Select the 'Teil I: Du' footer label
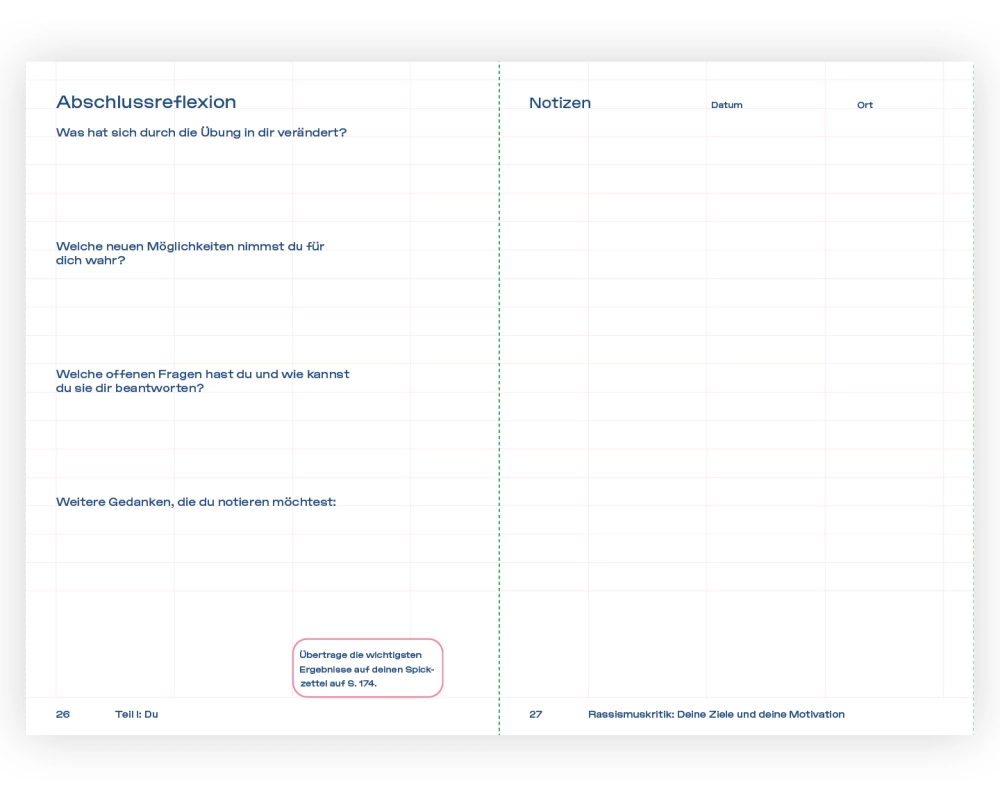 (137, 714)
